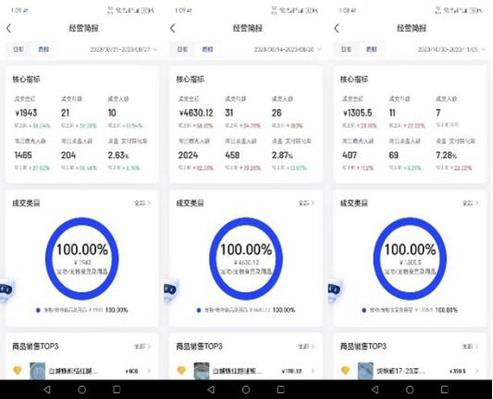Screen dimensions: 493x399
Task: Tap back arrow on the ¥4630.12 report screen
Action: (172, 29)
